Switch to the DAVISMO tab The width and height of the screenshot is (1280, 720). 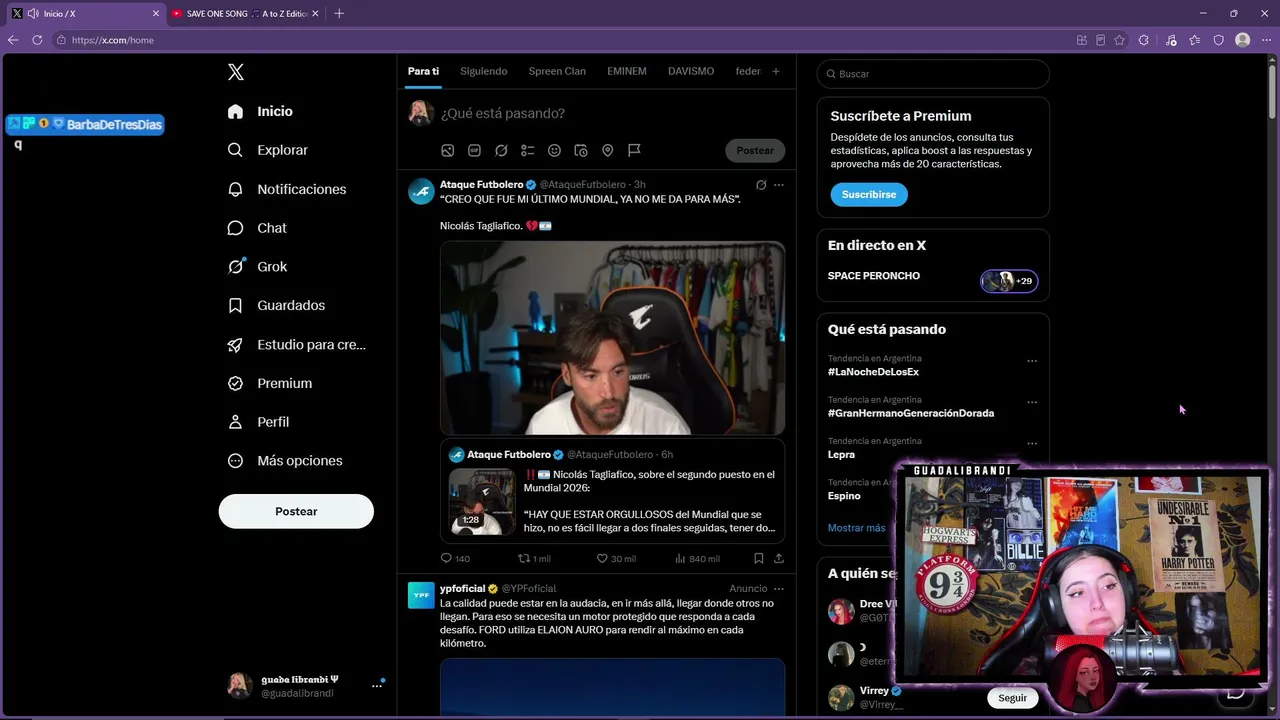[x=691, y=71]
